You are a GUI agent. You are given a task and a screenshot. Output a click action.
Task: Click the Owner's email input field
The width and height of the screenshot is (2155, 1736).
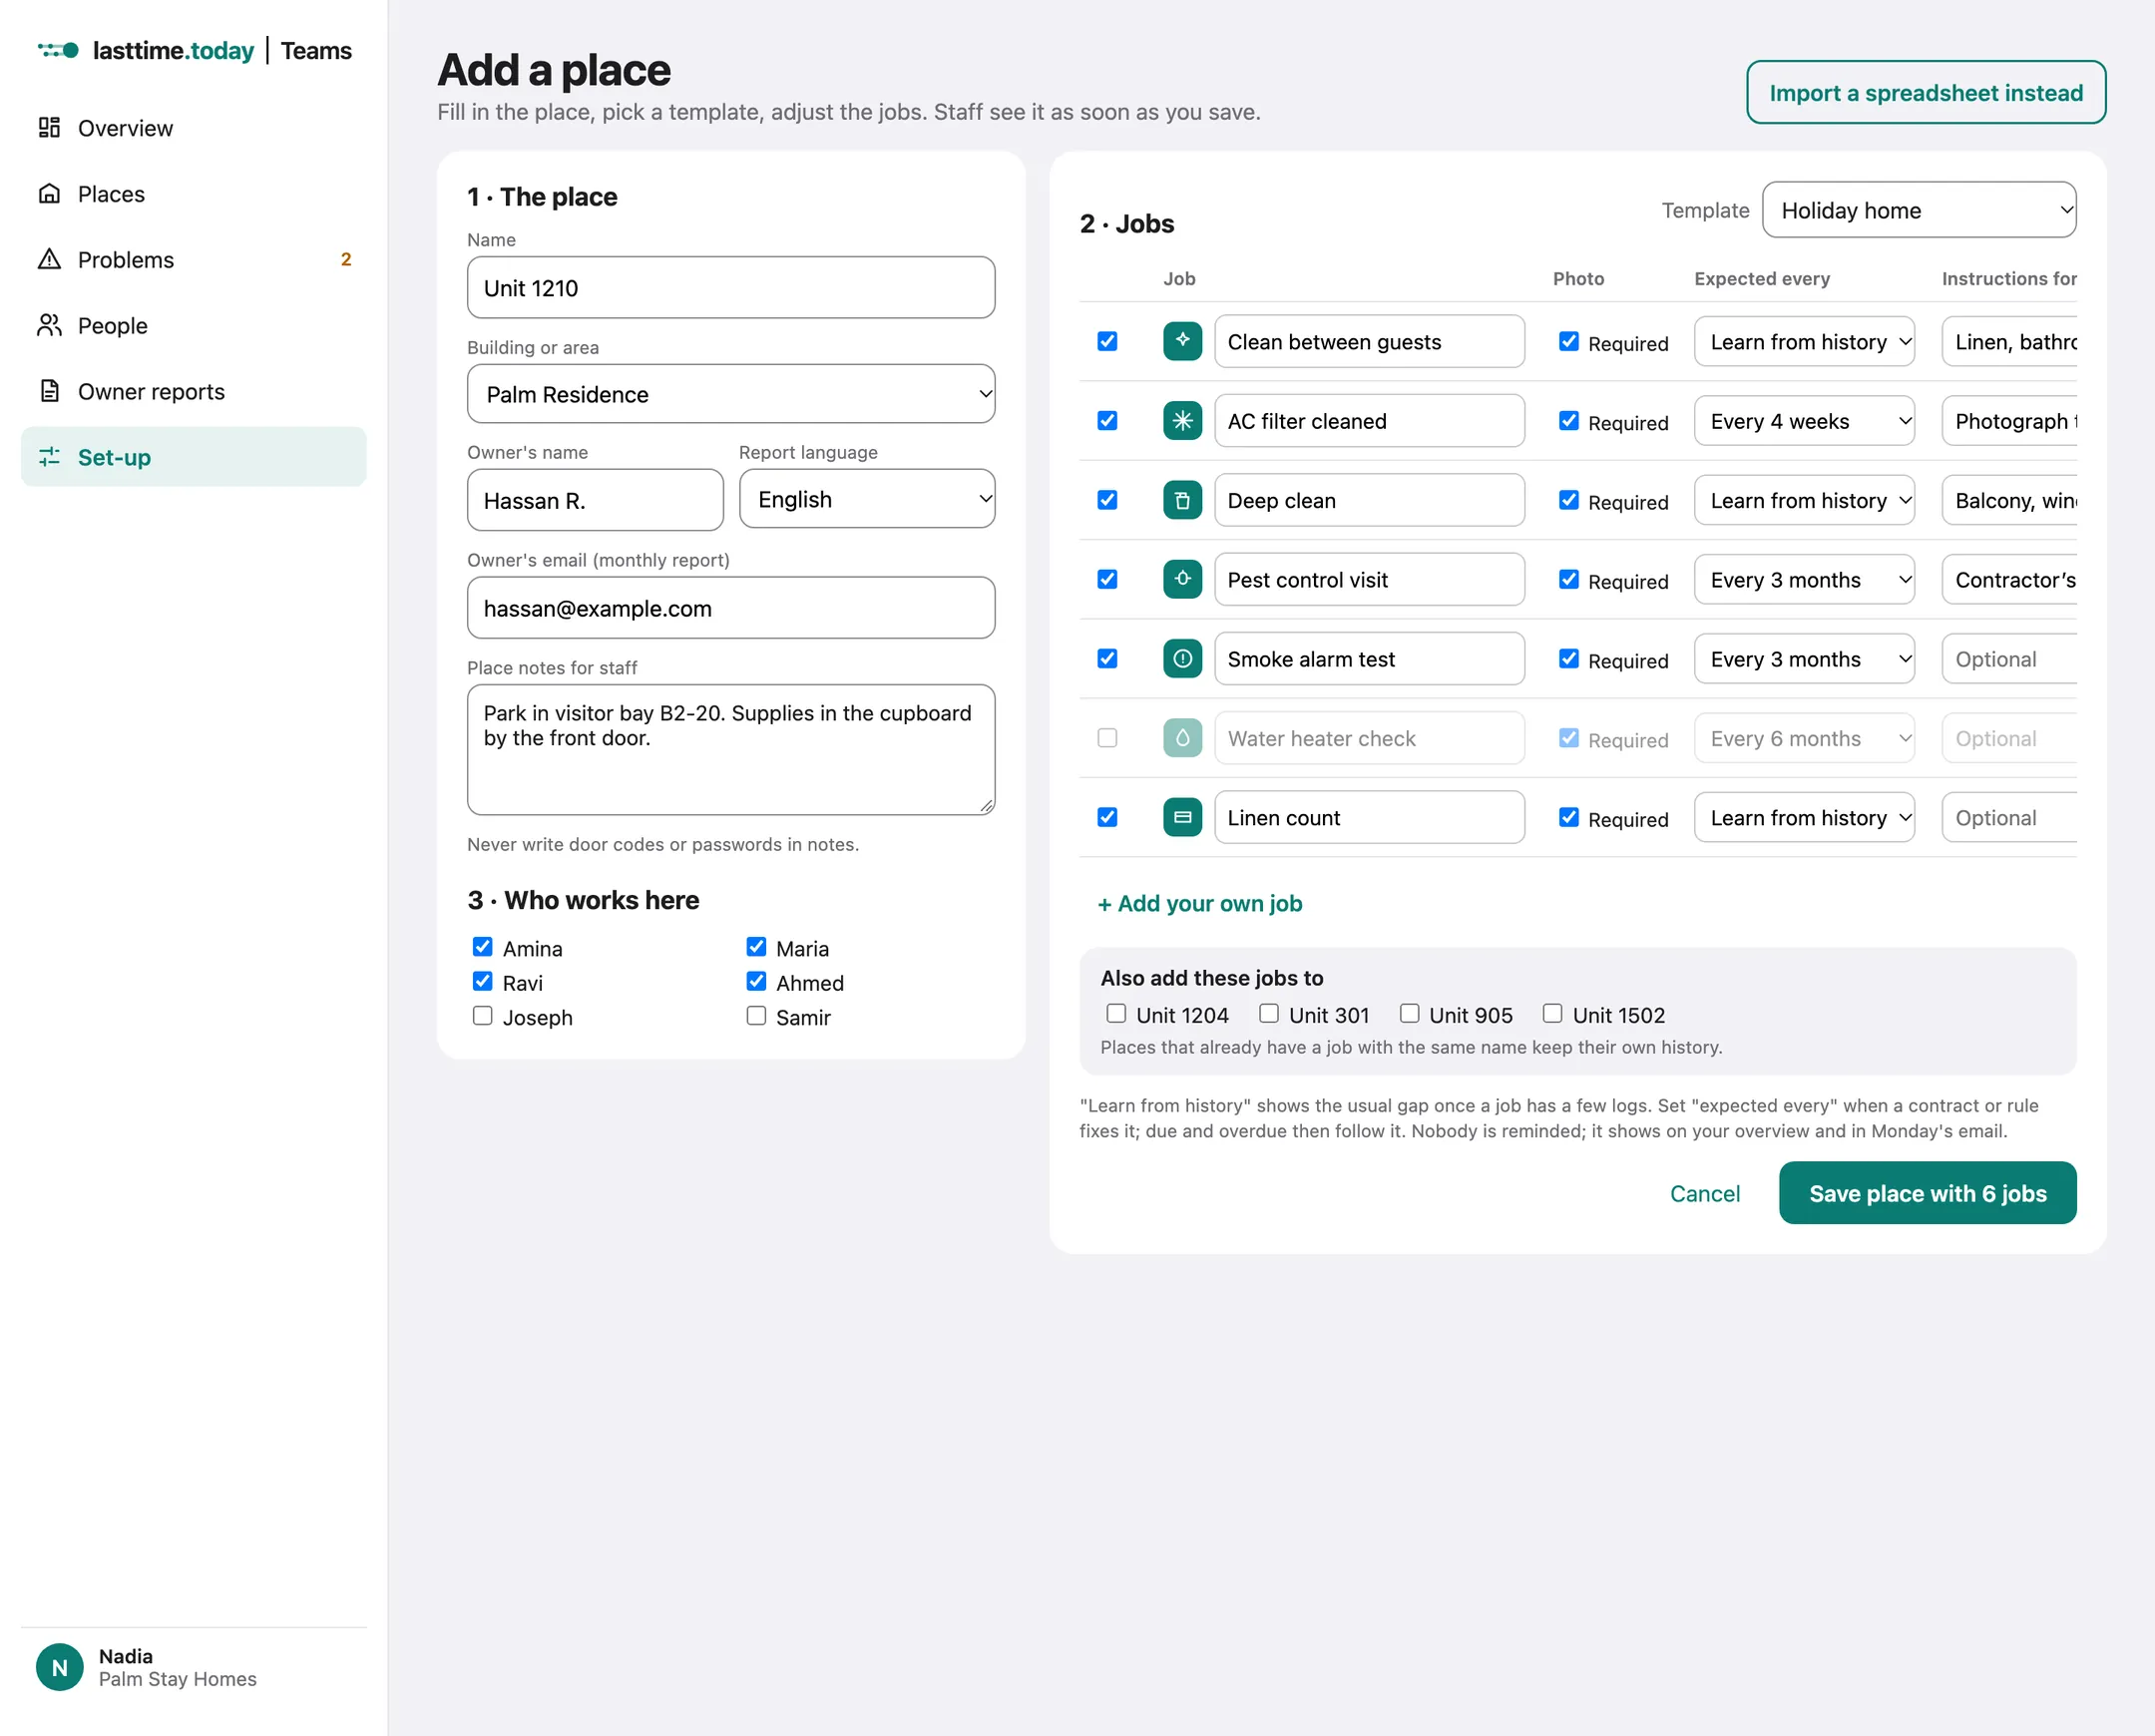731,608
